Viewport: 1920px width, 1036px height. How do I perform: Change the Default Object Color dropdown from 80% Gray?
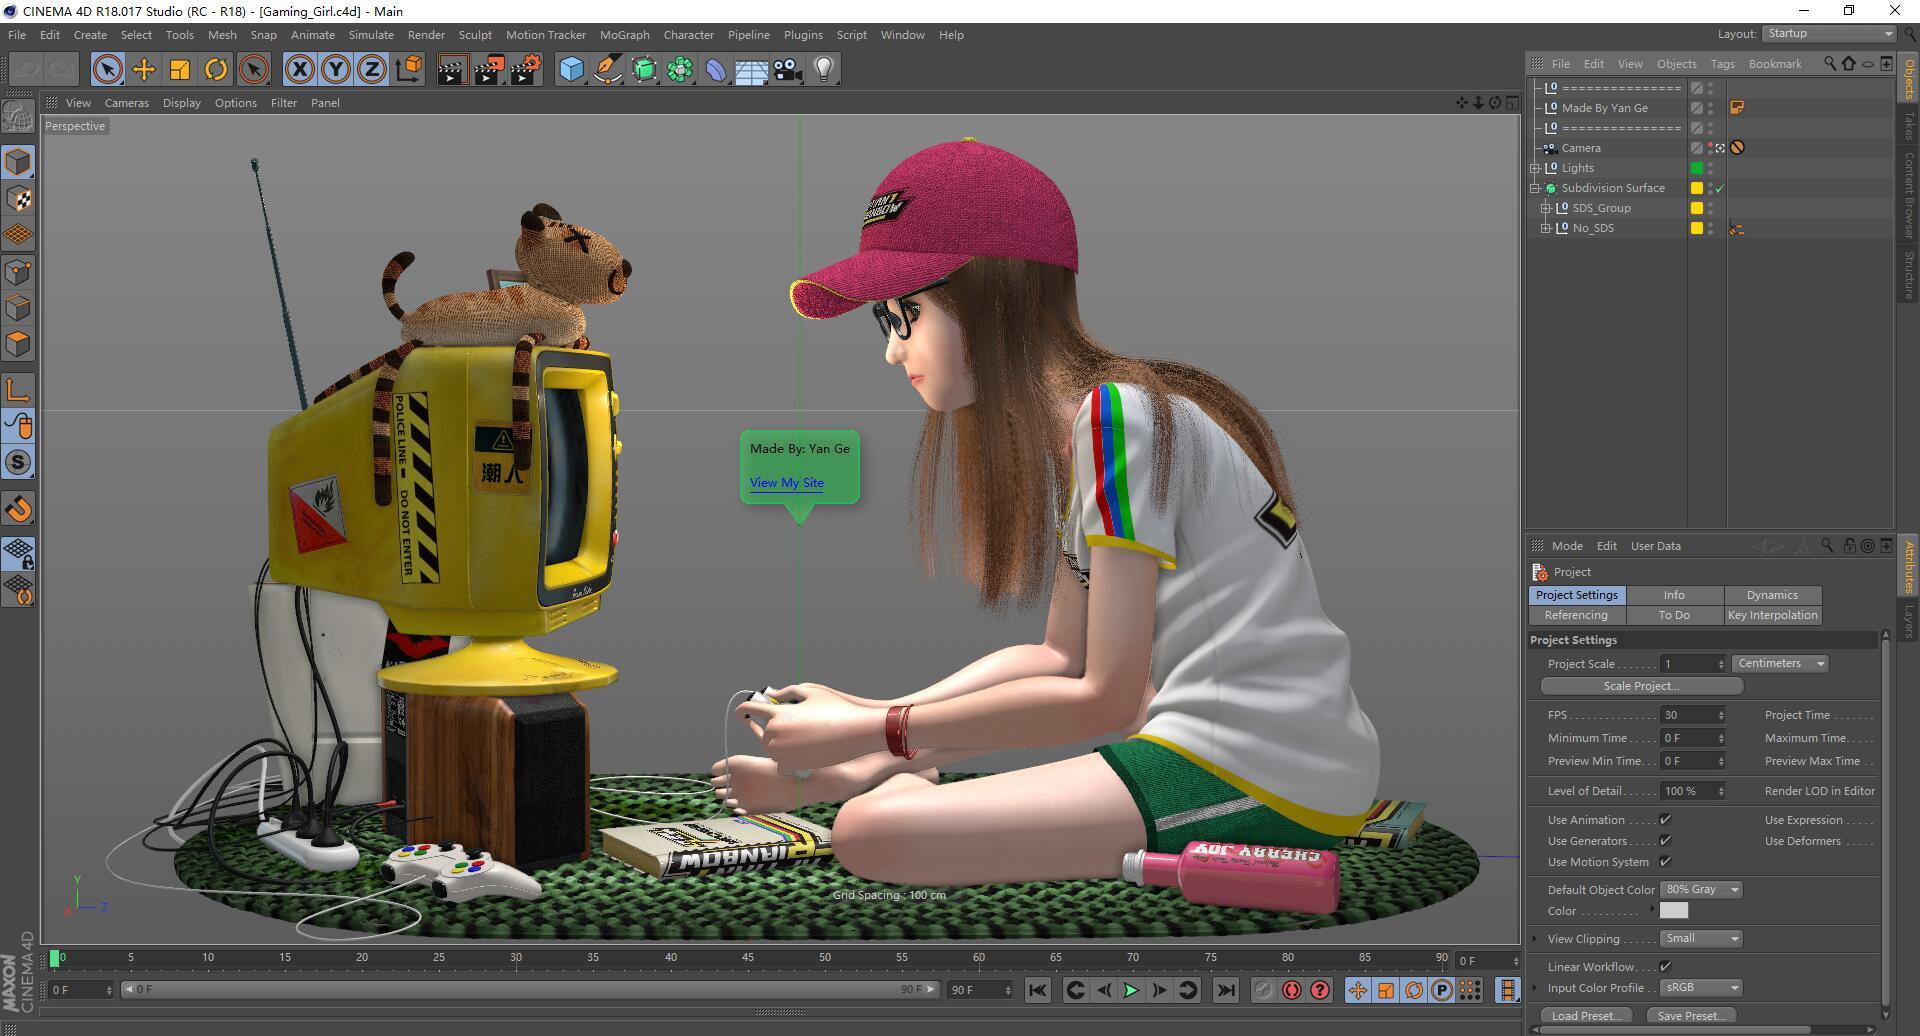[x=1700, y=889]
